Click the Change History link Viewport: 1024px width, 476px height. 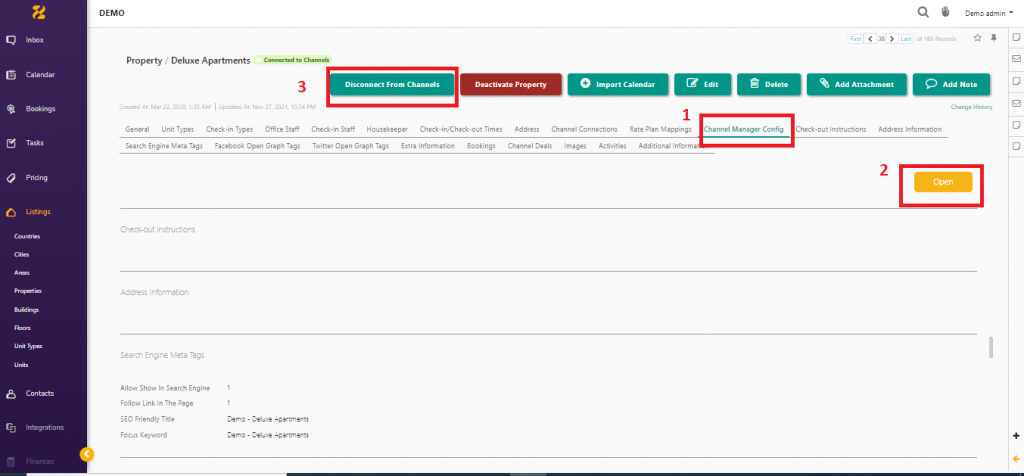click(970, 106)
